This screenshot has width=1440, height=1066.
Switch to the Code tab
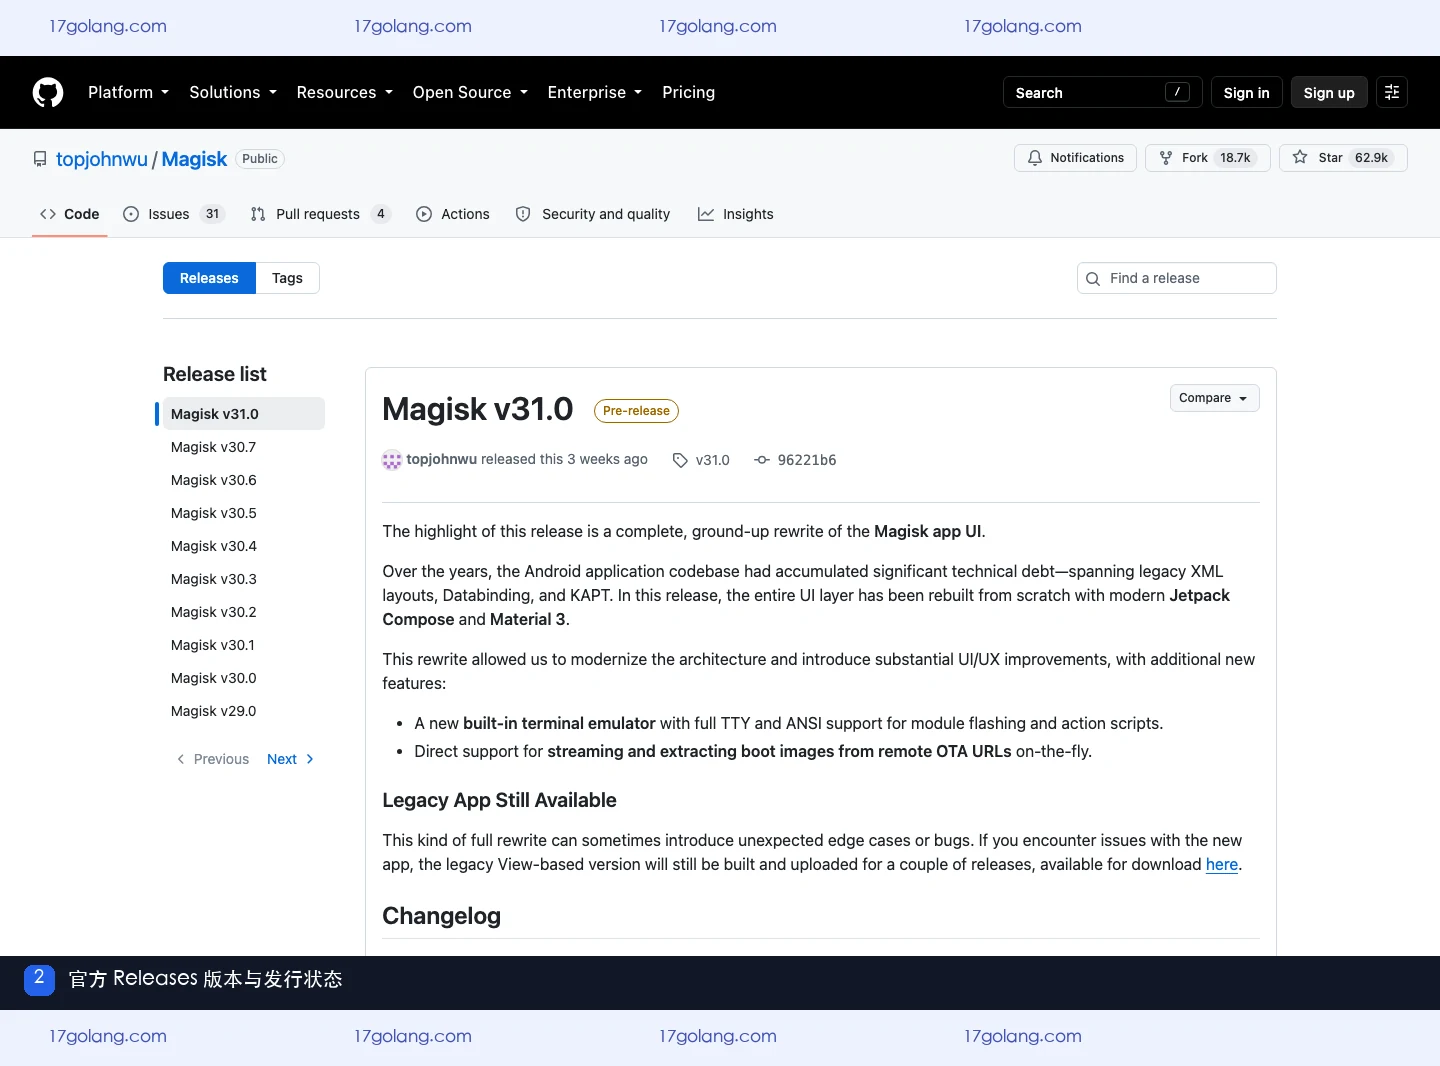coord(69,214)
